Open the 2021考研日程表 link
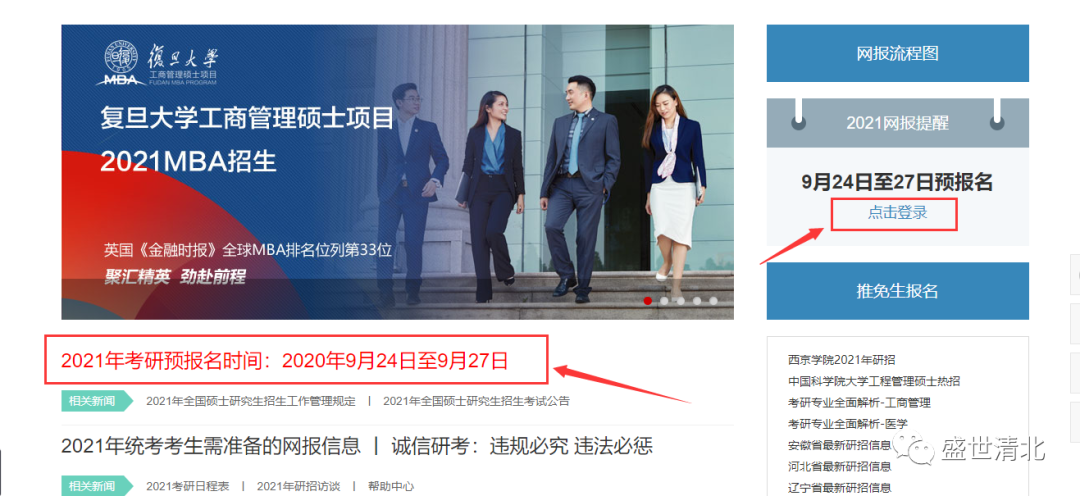The height and width of the screenshot is (496, 1080). click(187, 486)
